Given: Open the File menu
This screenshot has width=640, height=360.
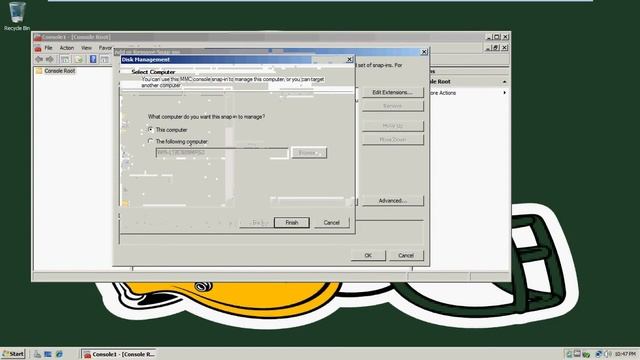Looking at the screenshot, I should 48,48.
